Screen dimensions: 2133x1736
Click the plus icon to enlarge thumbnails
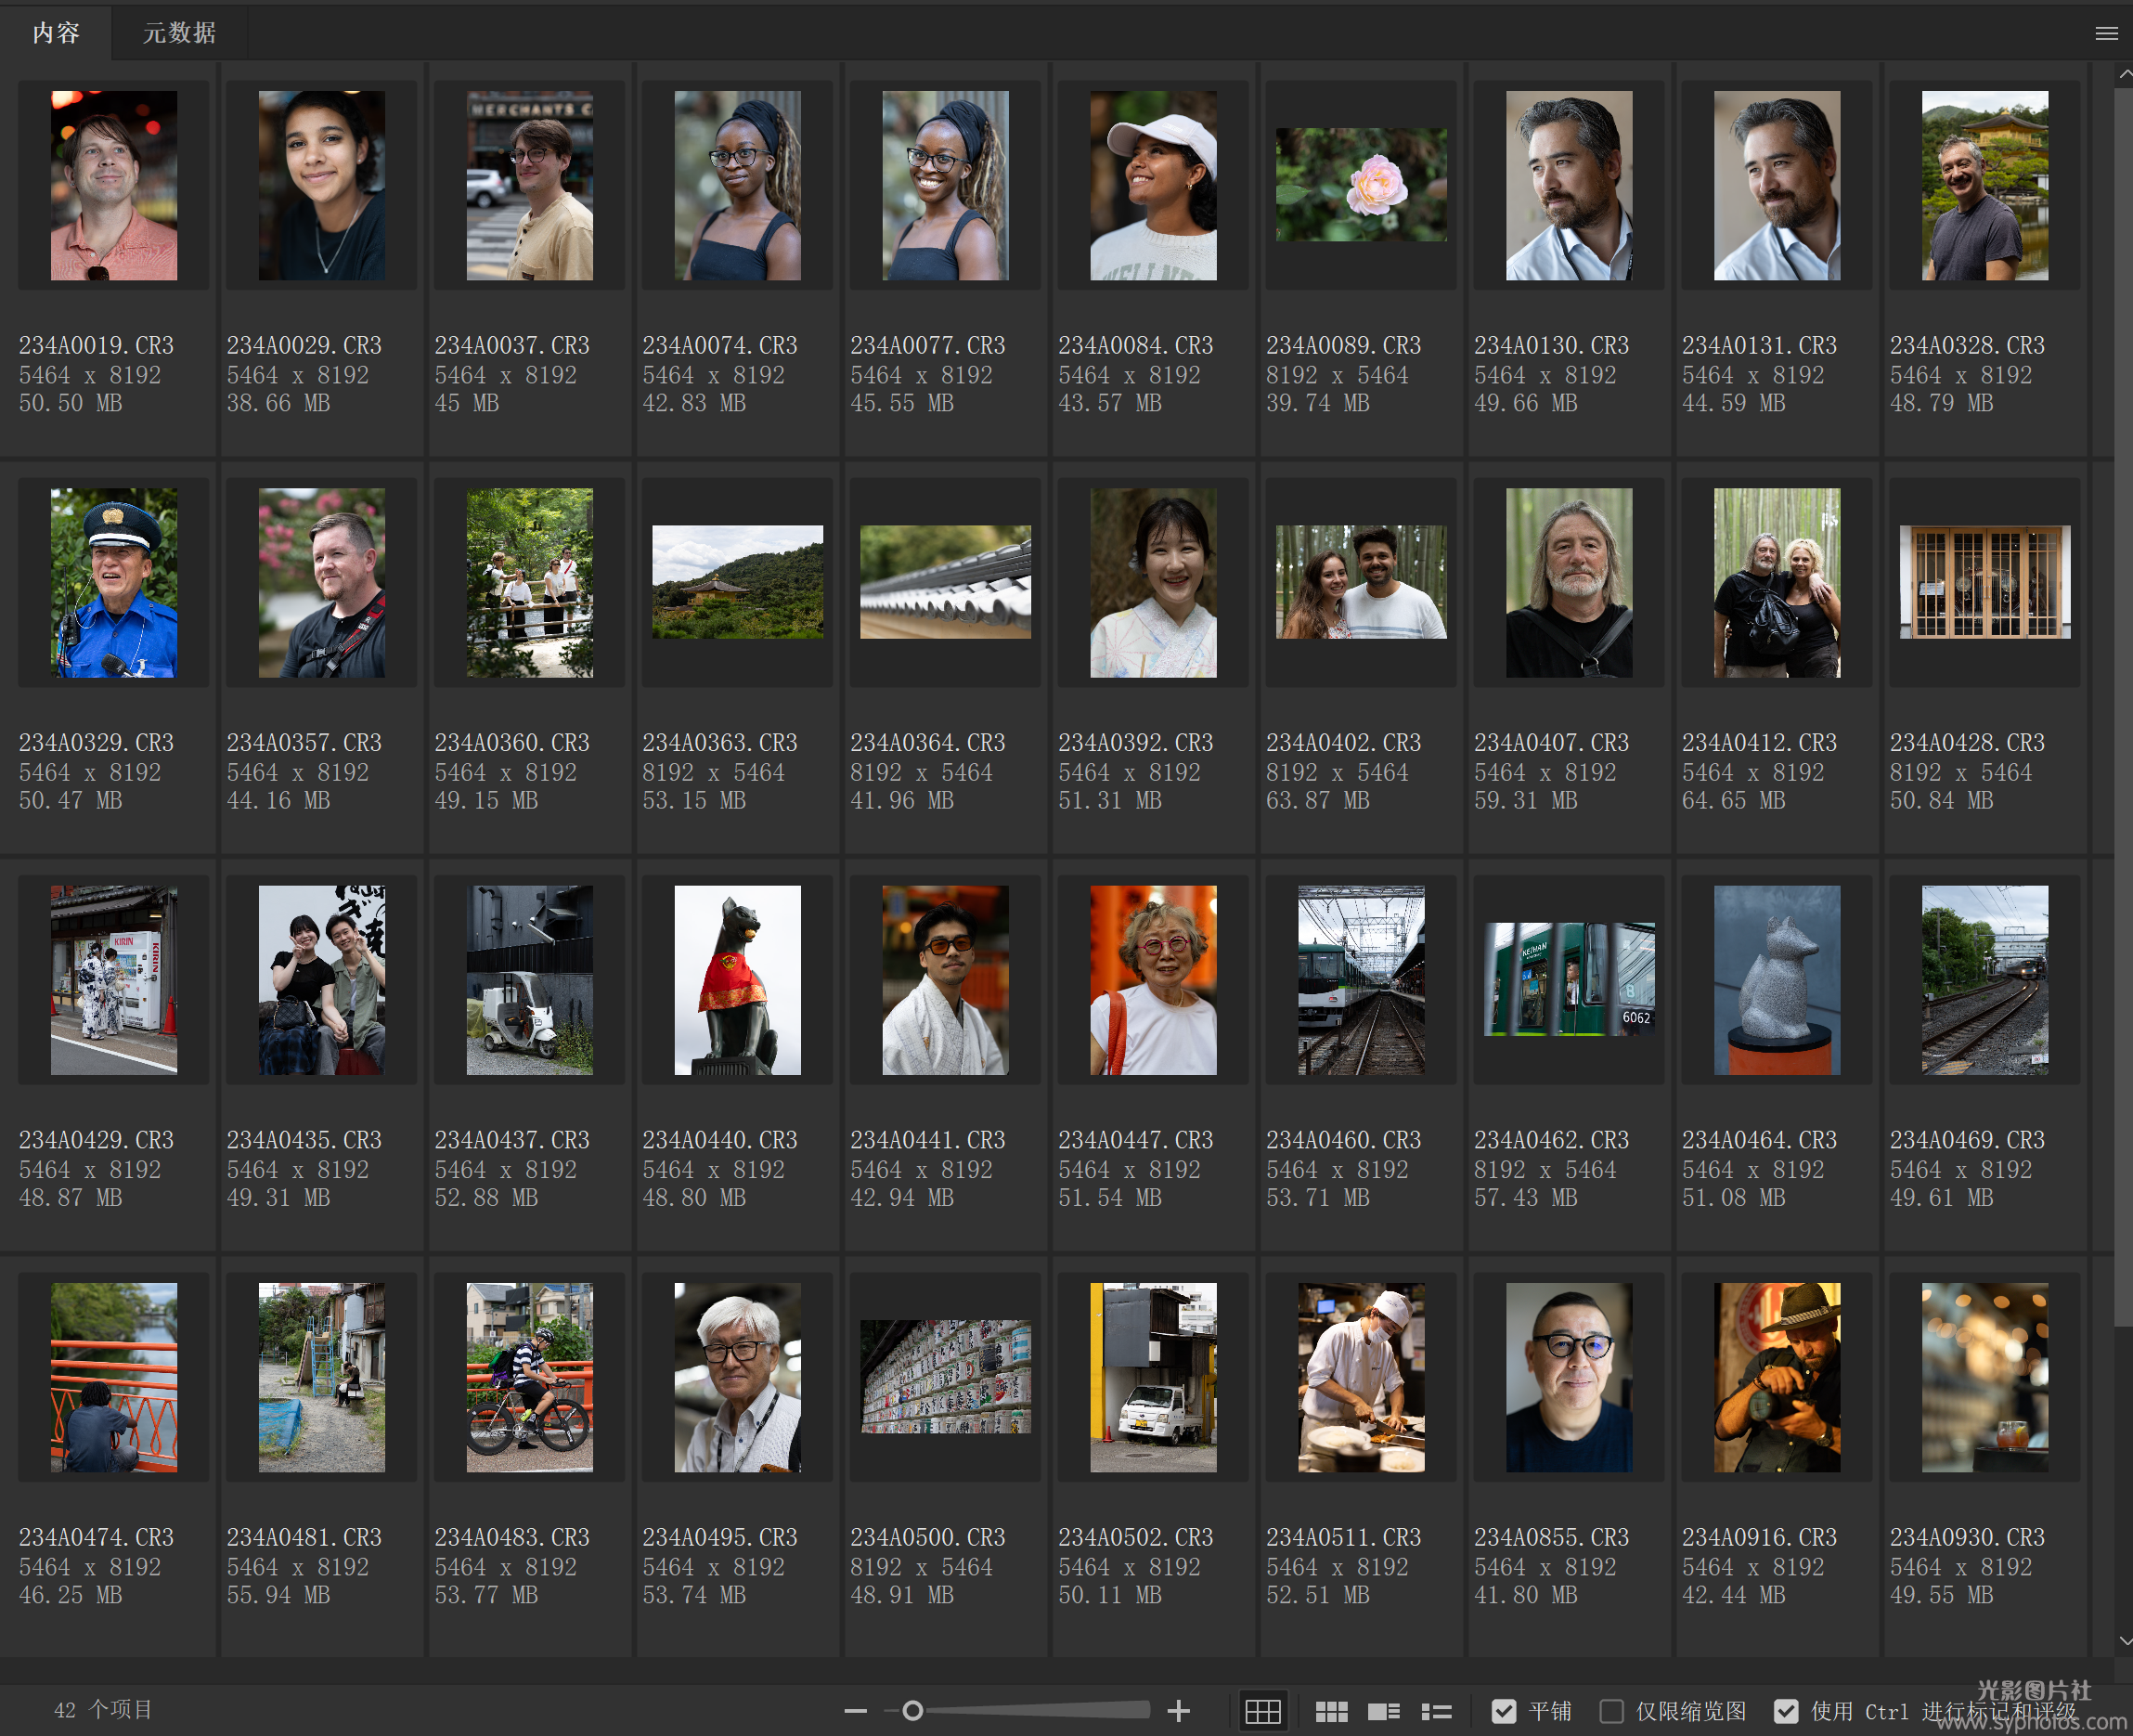point(1178,1711)
